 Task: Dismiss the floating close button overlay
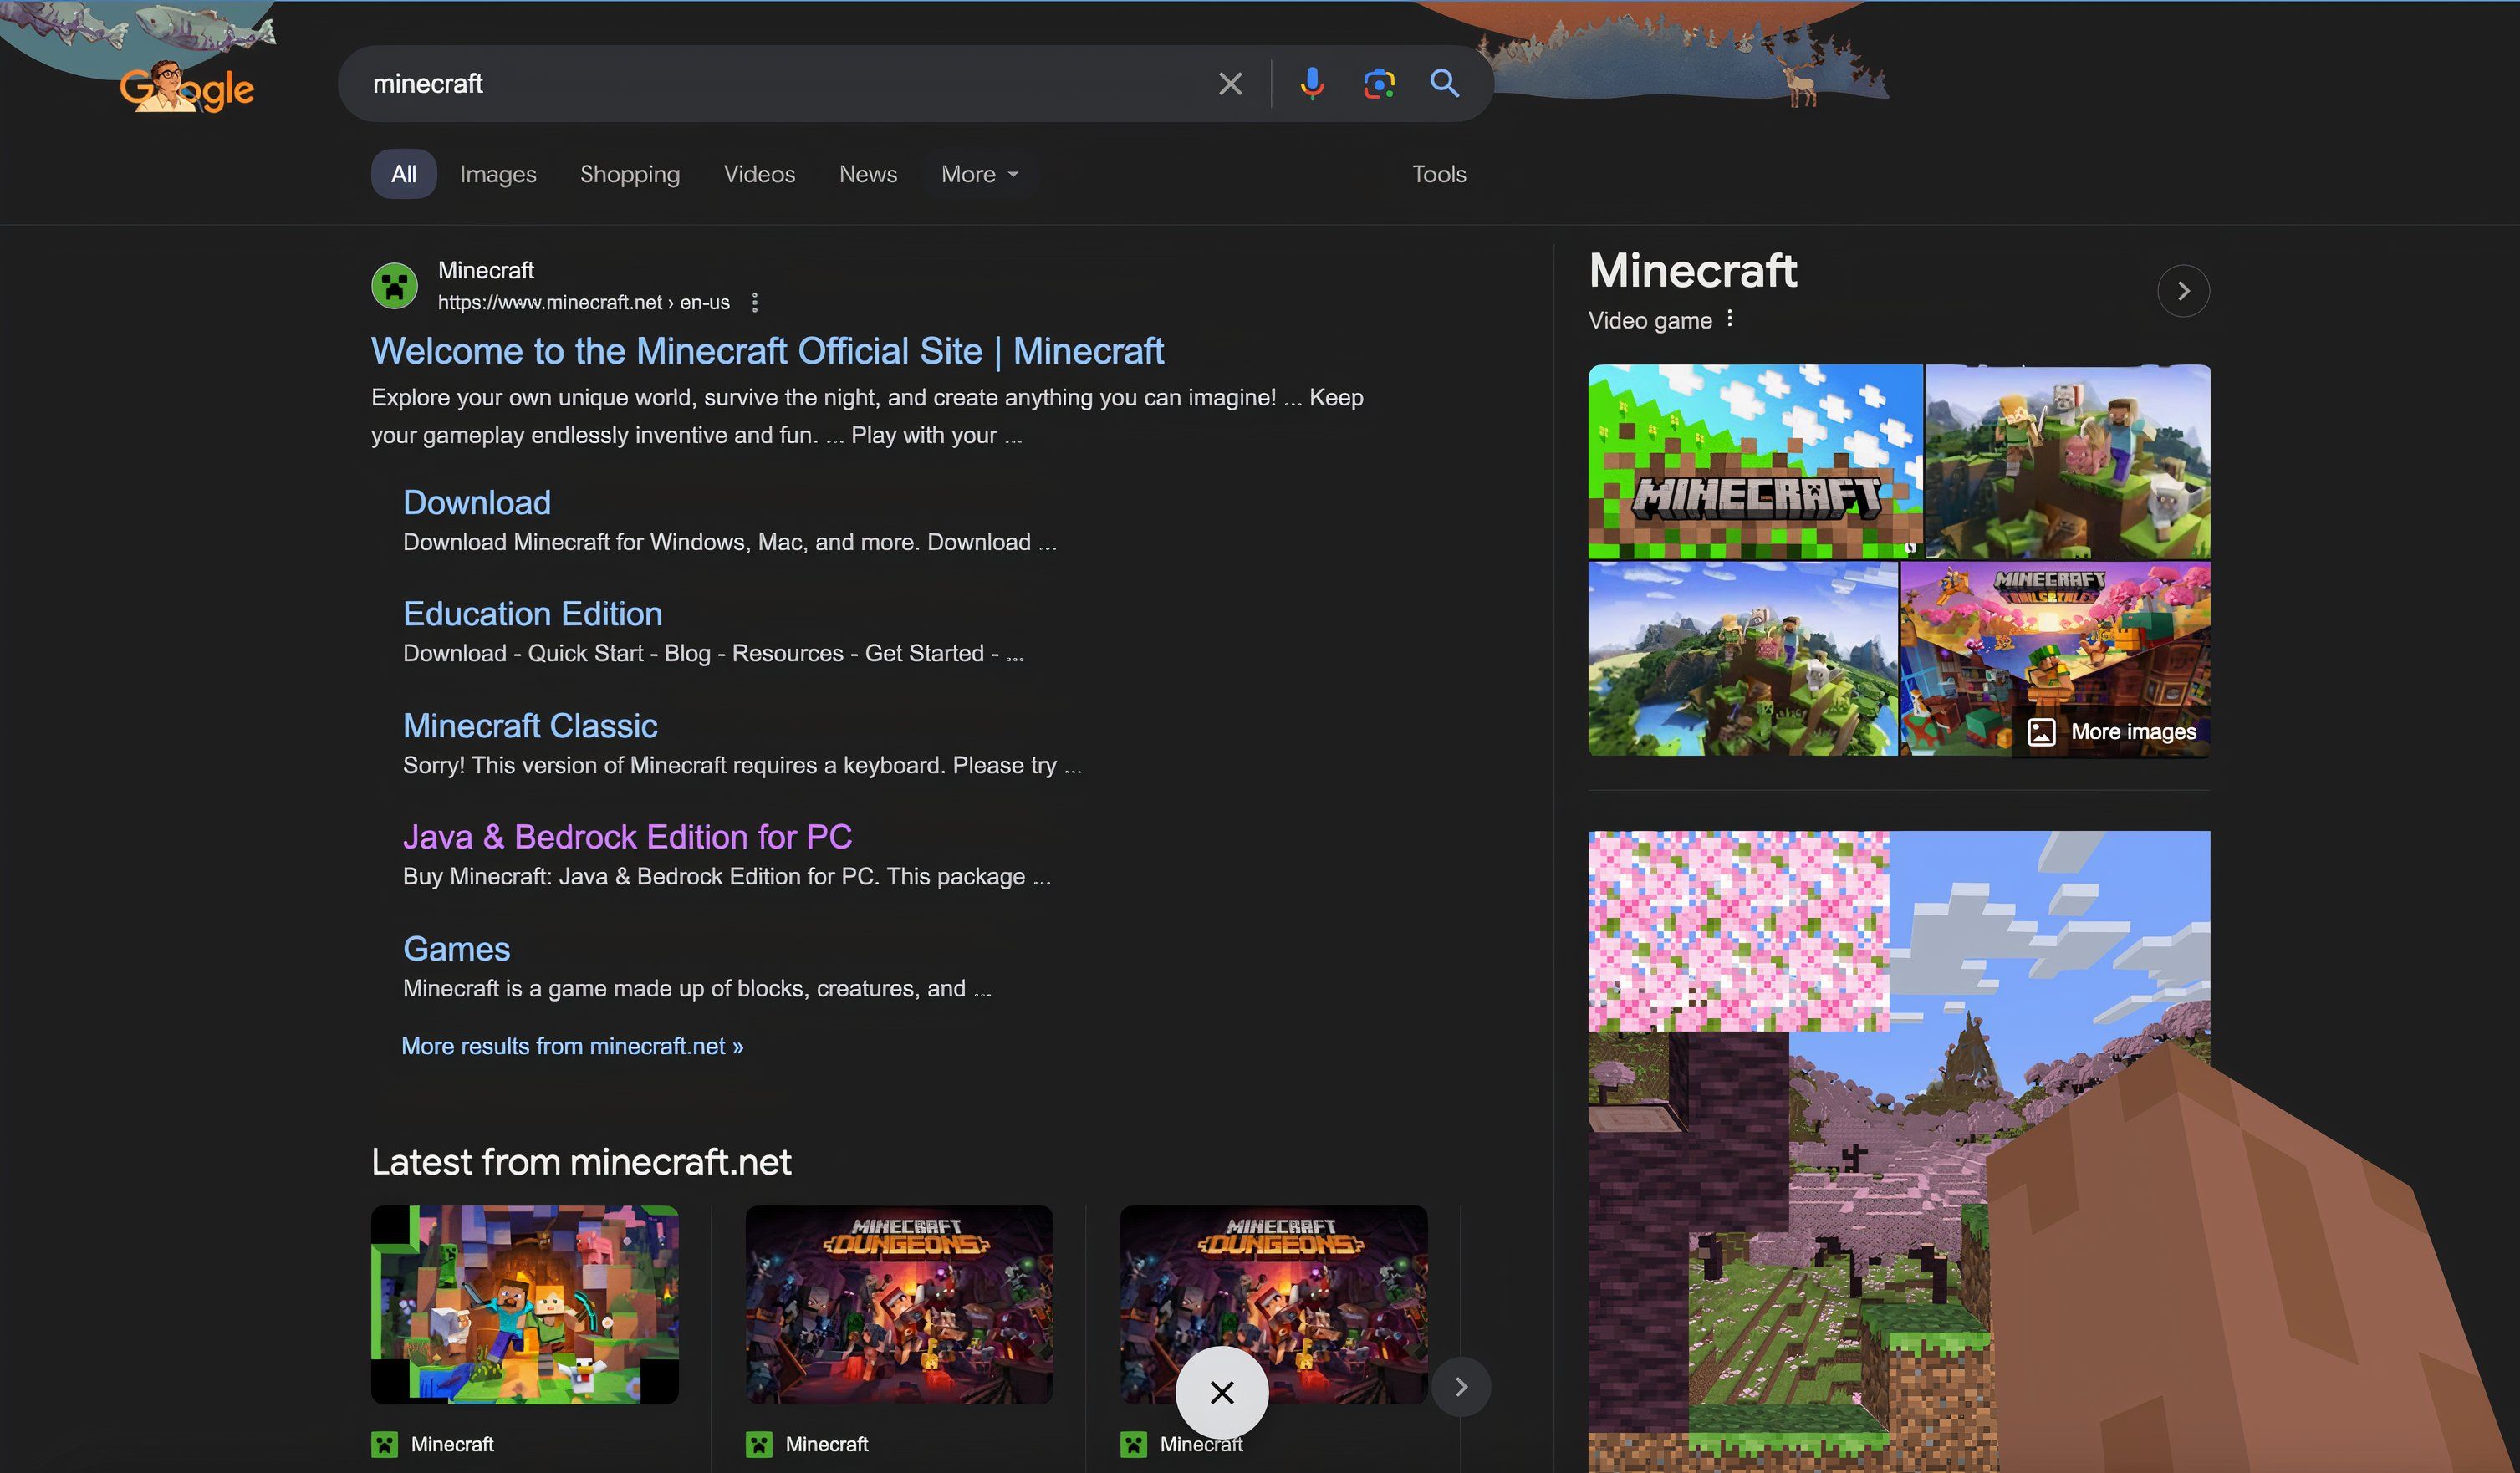click(1222, 1389)
